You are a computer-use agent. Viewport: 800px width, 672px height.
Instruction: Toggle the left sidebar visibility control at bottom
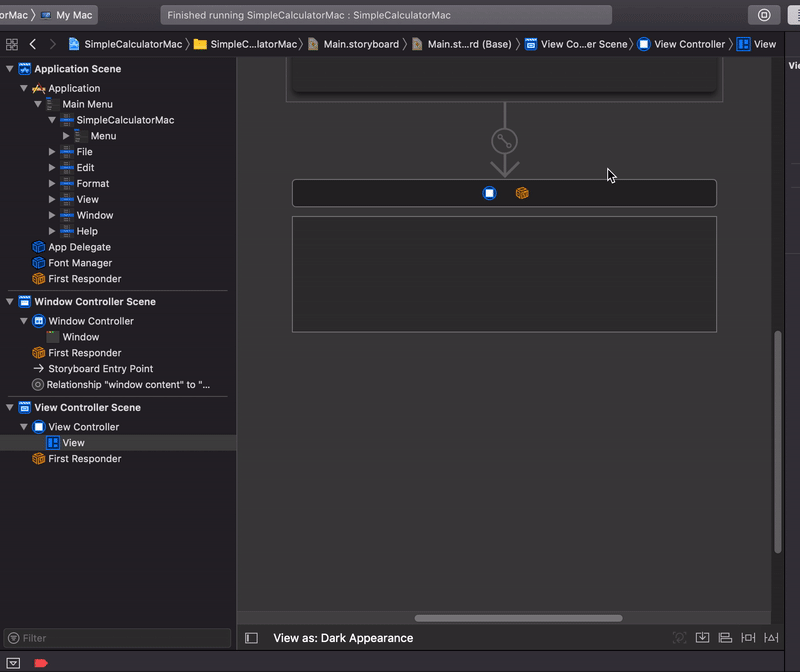pos(250,638)
